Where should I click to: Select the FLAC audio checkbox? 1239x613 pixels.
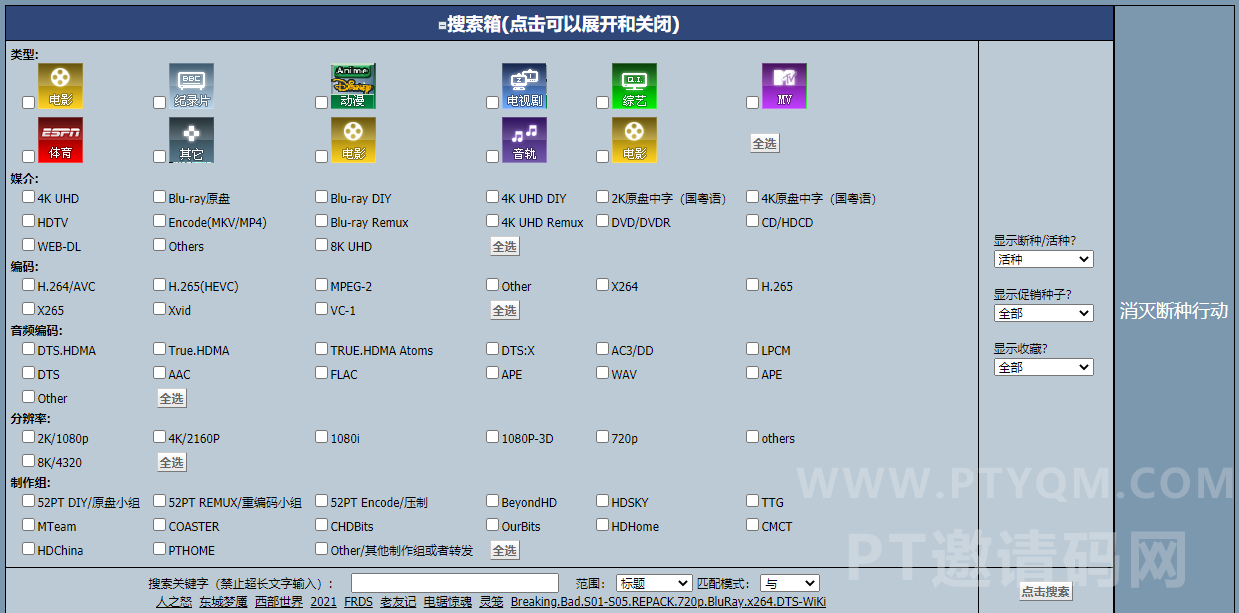[321, 373]
